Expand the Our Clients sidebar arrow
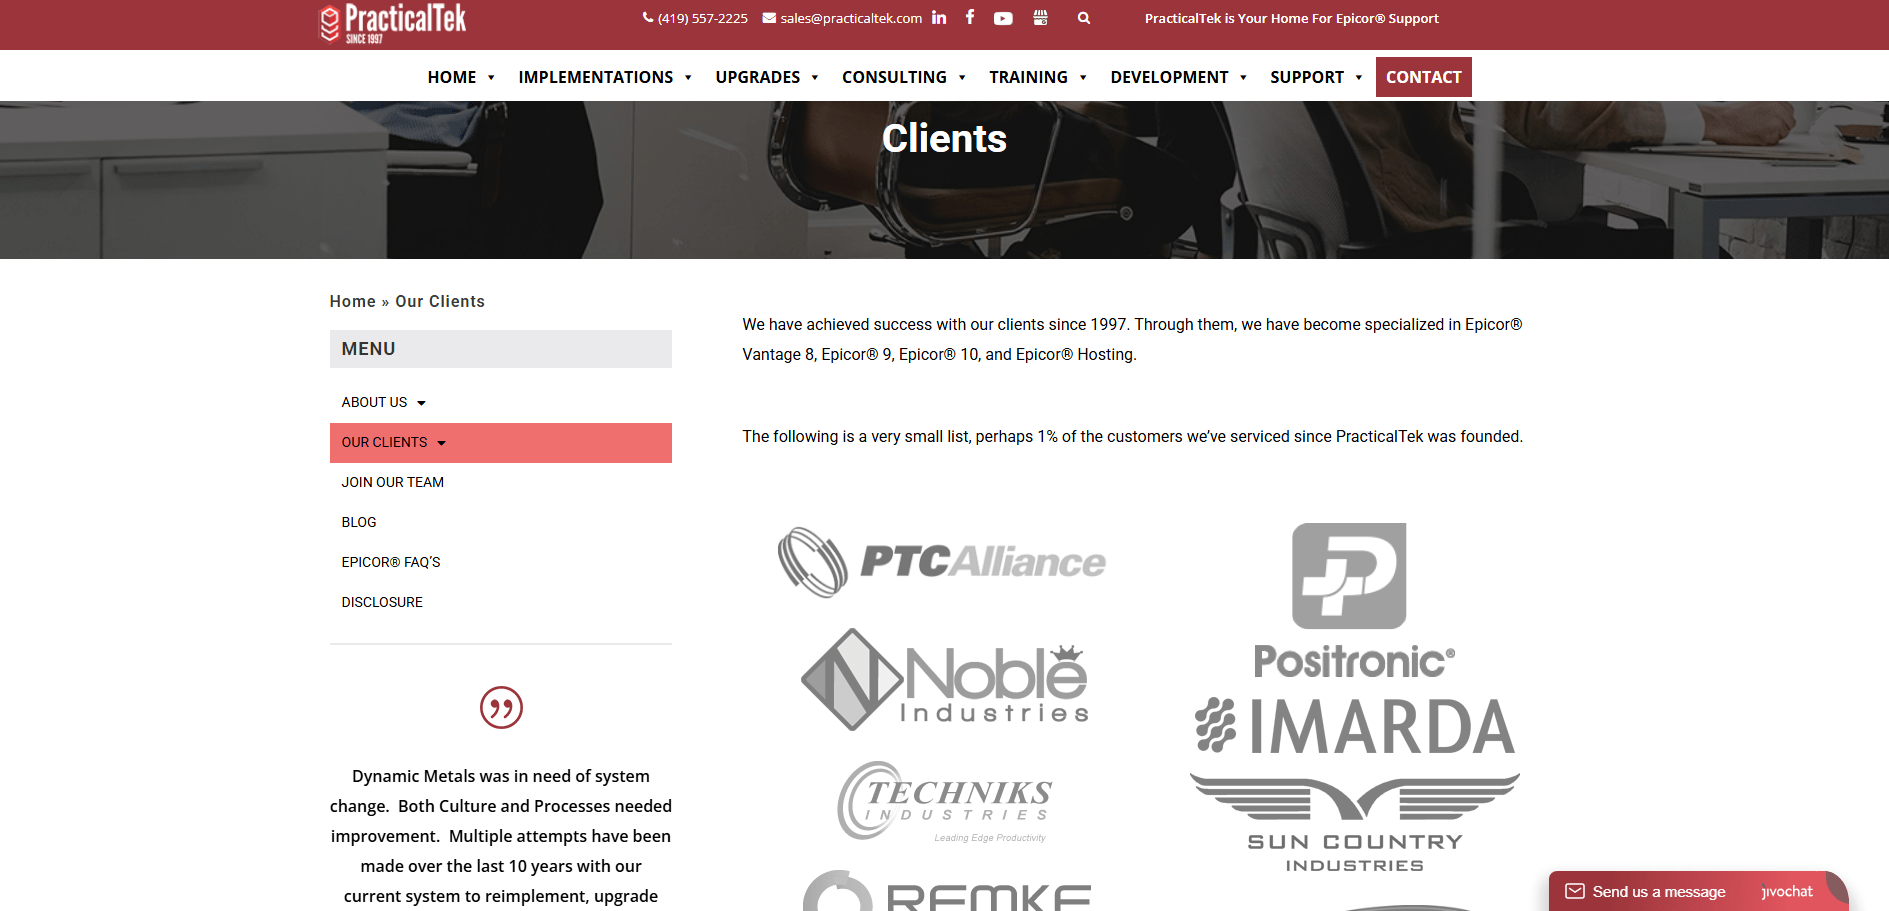This screenshot has width=1889, height=911. [x=441, y=443]
